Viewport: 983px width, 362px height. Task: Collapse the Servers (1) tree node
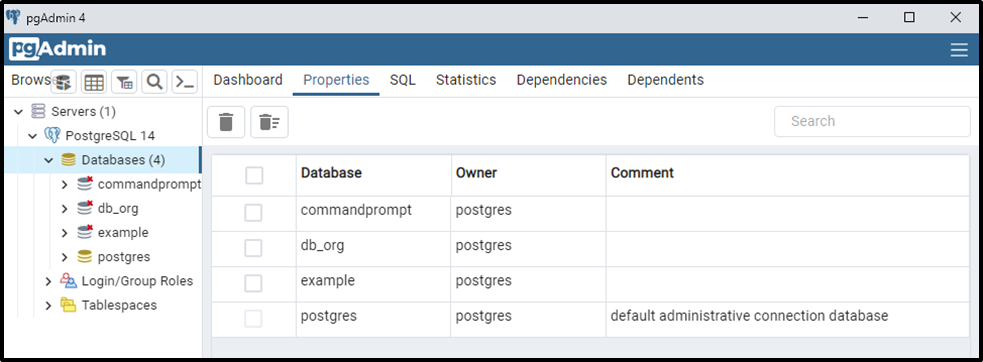(19, 112)
